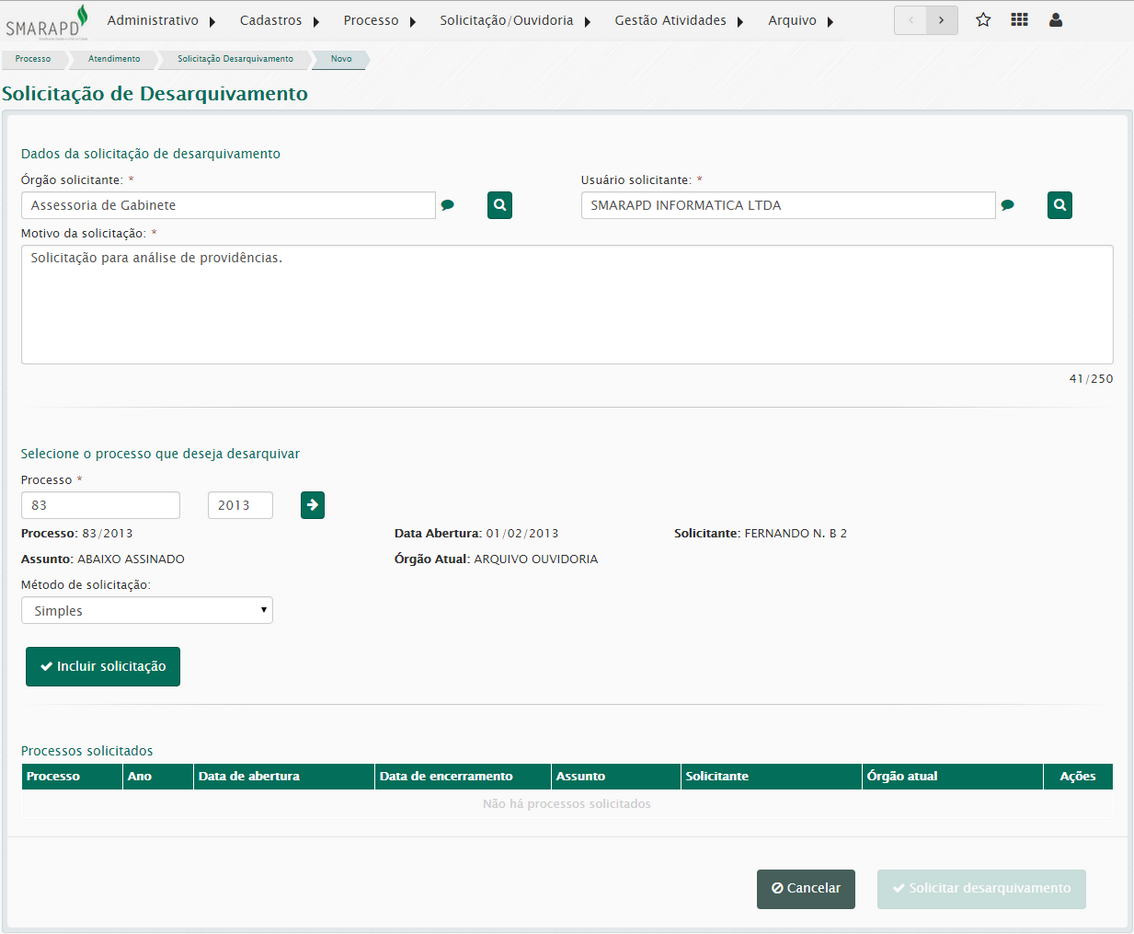Open favorites star icon in header
The width and height of the screenshot is (1134, 934).
pos(983,20)
